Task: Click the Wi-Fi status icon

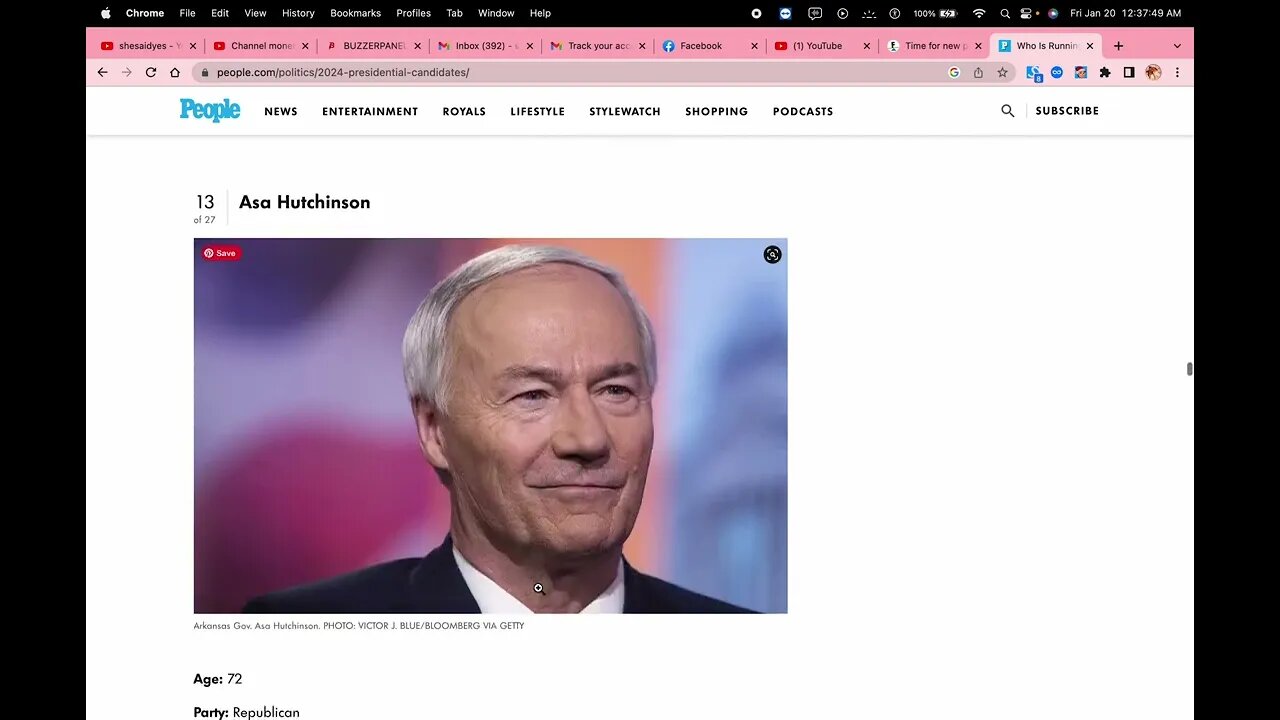Action: point(979,13)
